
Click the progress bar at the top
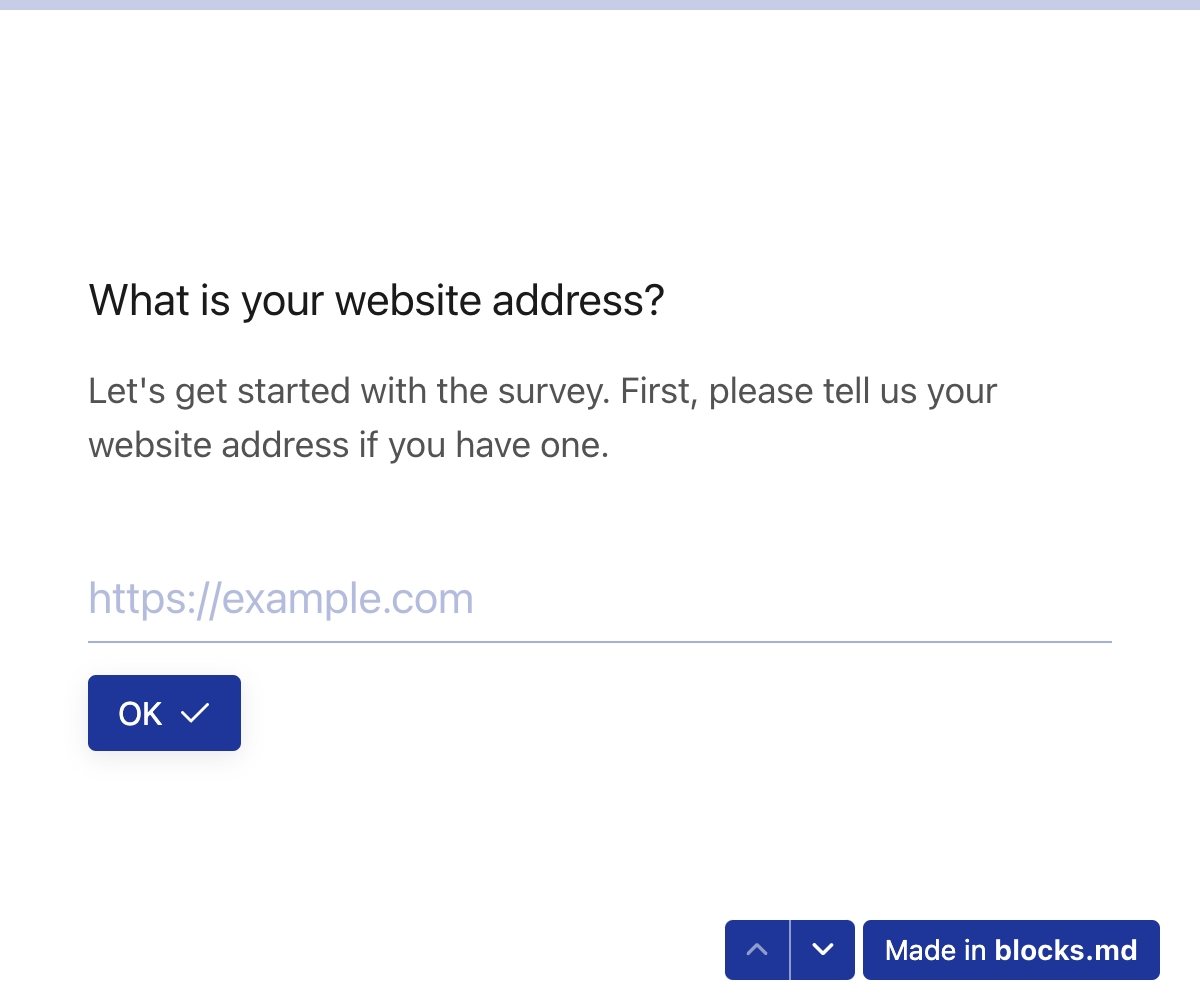click(x=600, y=5)
